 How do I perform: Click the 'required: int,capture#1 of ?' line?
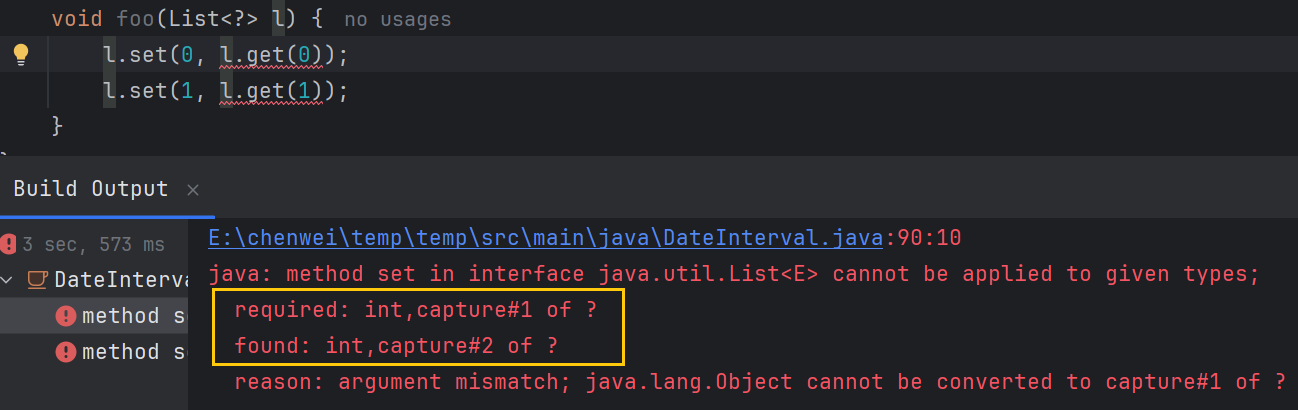pos(415,310)
